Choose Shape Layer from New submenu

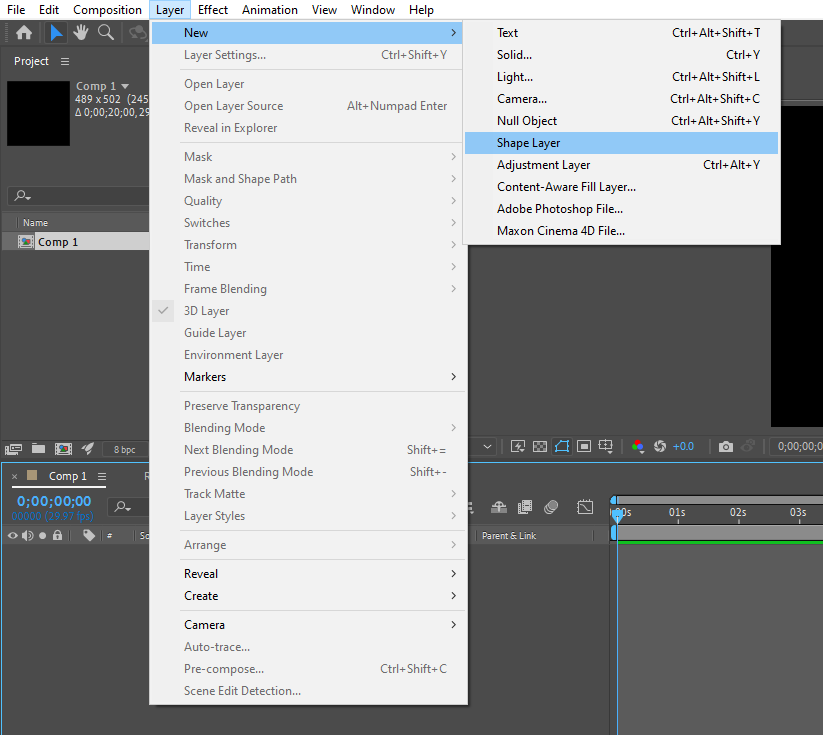coord(528,143)
